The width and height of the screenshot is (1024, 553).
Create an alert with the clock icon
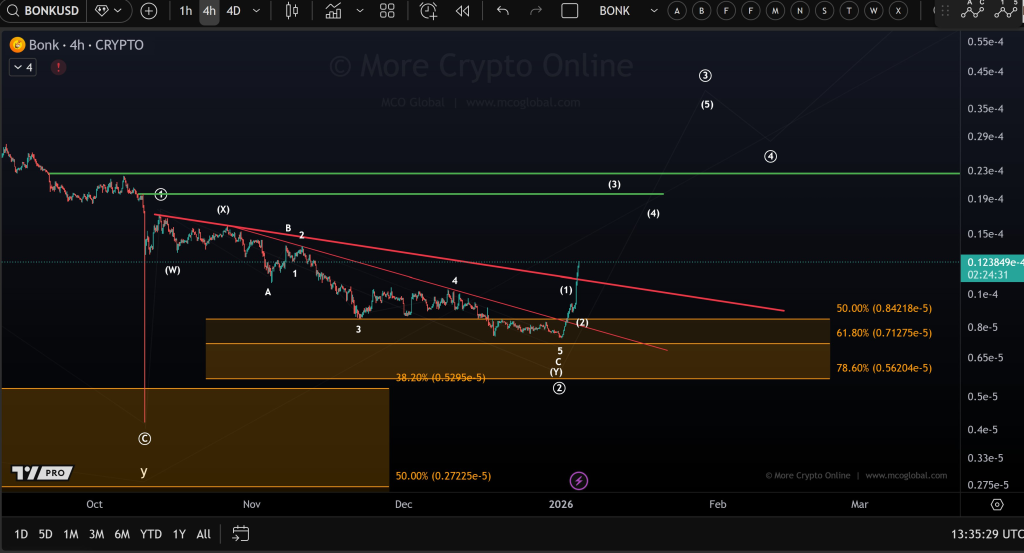[428, 10]
